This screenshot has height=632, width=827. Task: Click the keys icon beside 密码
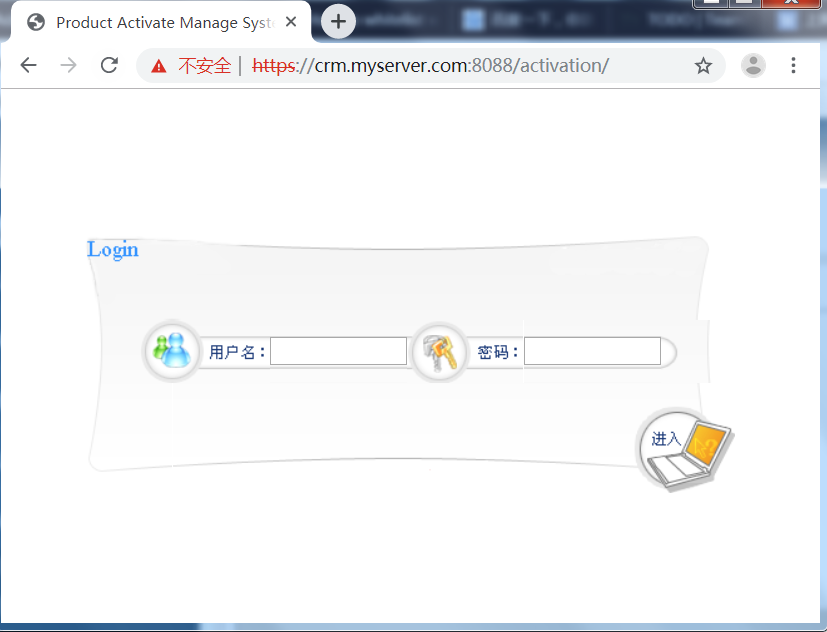pyautogui.click(x=439, y=352)
